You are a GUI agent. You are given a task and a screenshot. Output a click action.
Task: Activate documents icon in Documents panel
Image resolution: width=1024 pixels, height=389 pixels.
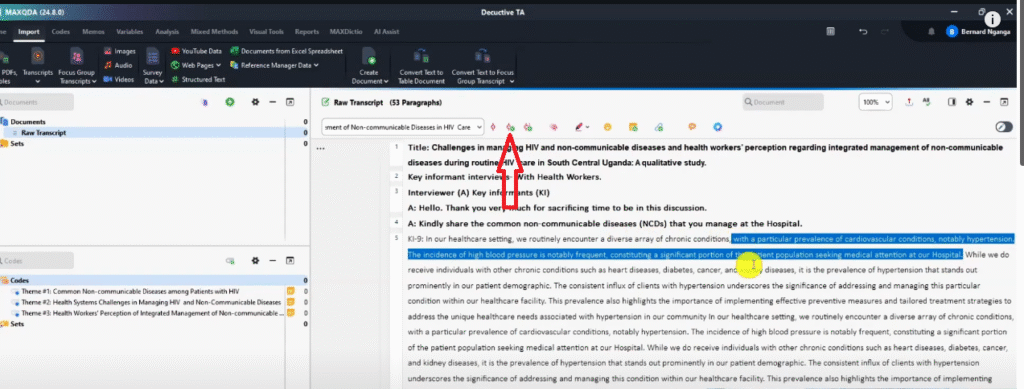[204, 102]
